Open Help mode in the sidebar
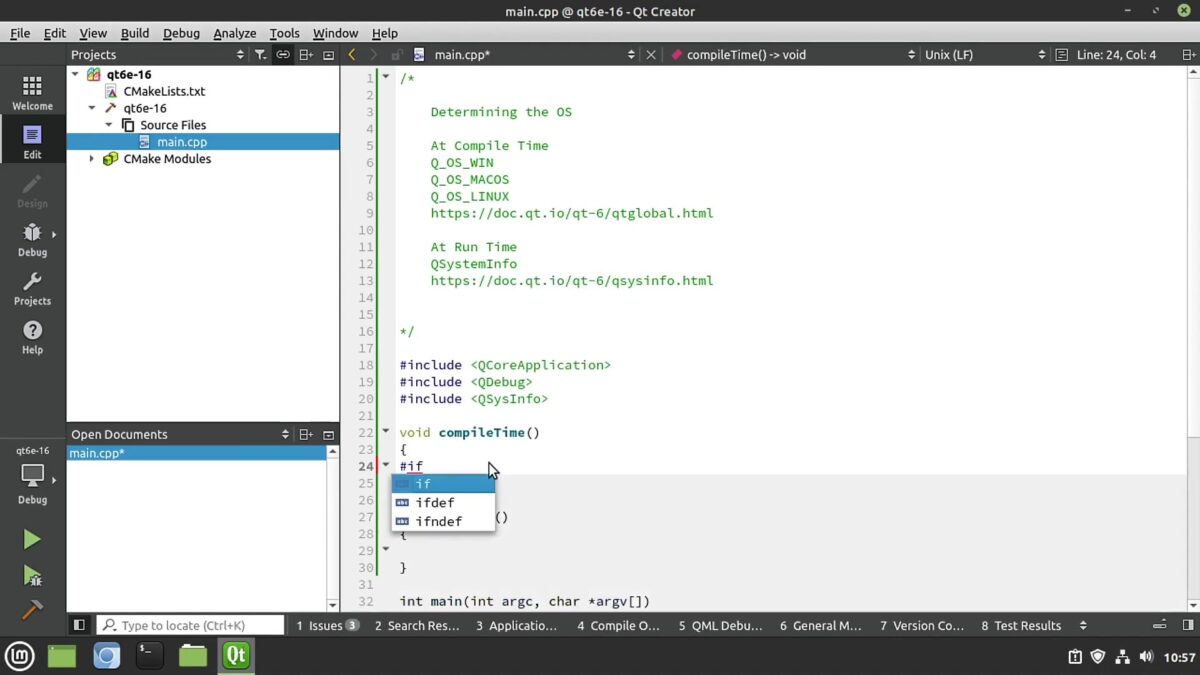 click(x=32, y=337)
